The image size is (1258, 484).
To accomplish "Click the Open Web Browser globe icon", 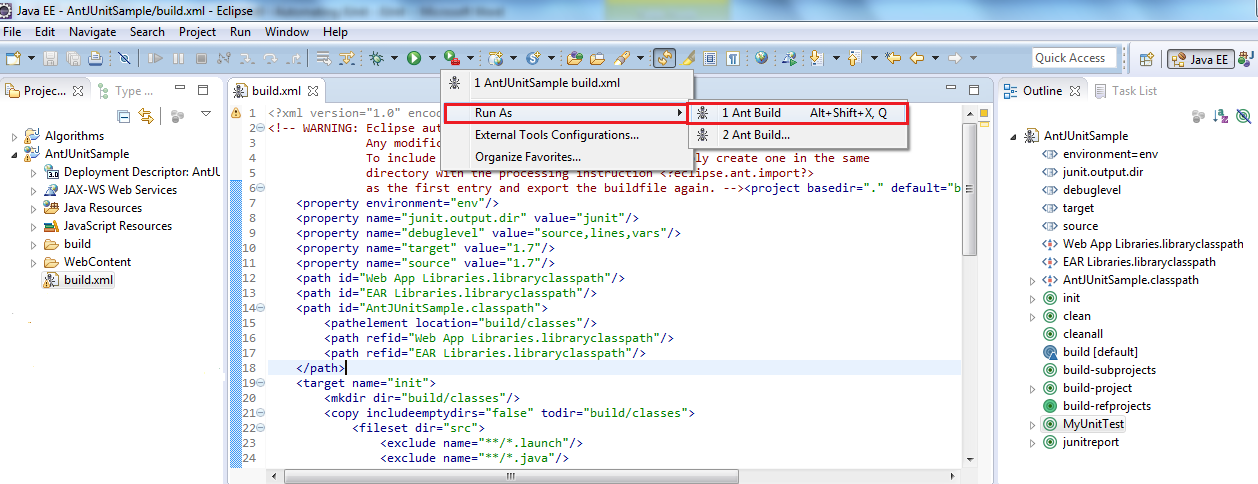I will click(x=761, y=59).
